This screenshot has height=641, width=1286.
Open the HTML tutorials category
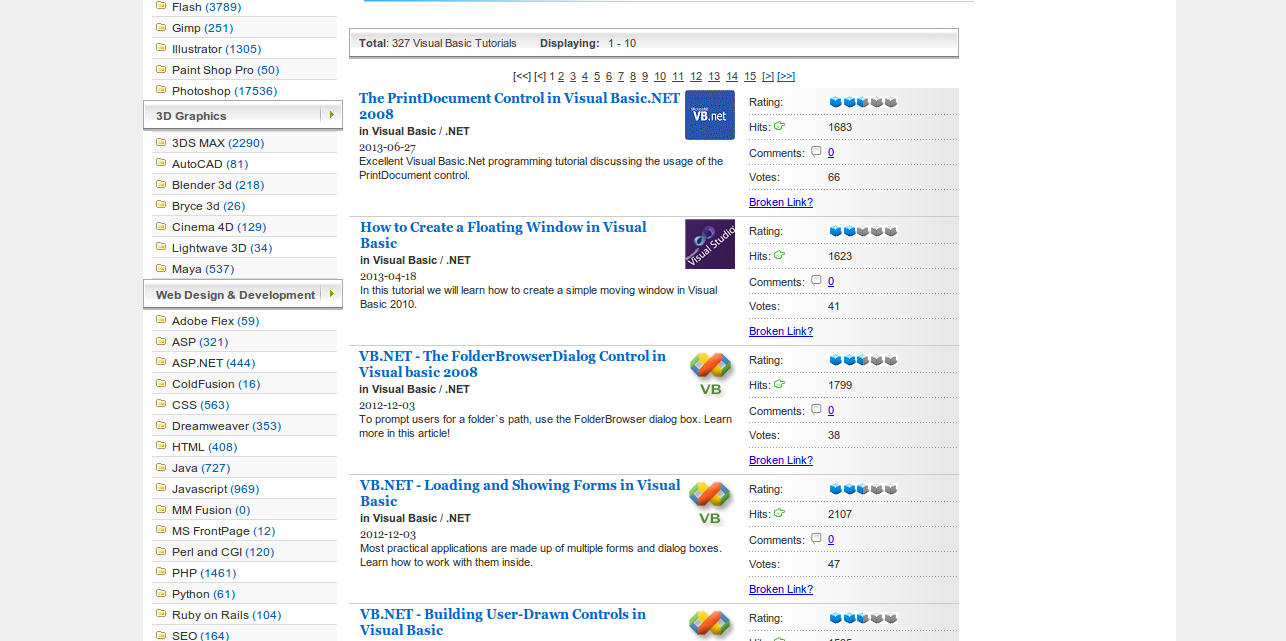point(205,447)
